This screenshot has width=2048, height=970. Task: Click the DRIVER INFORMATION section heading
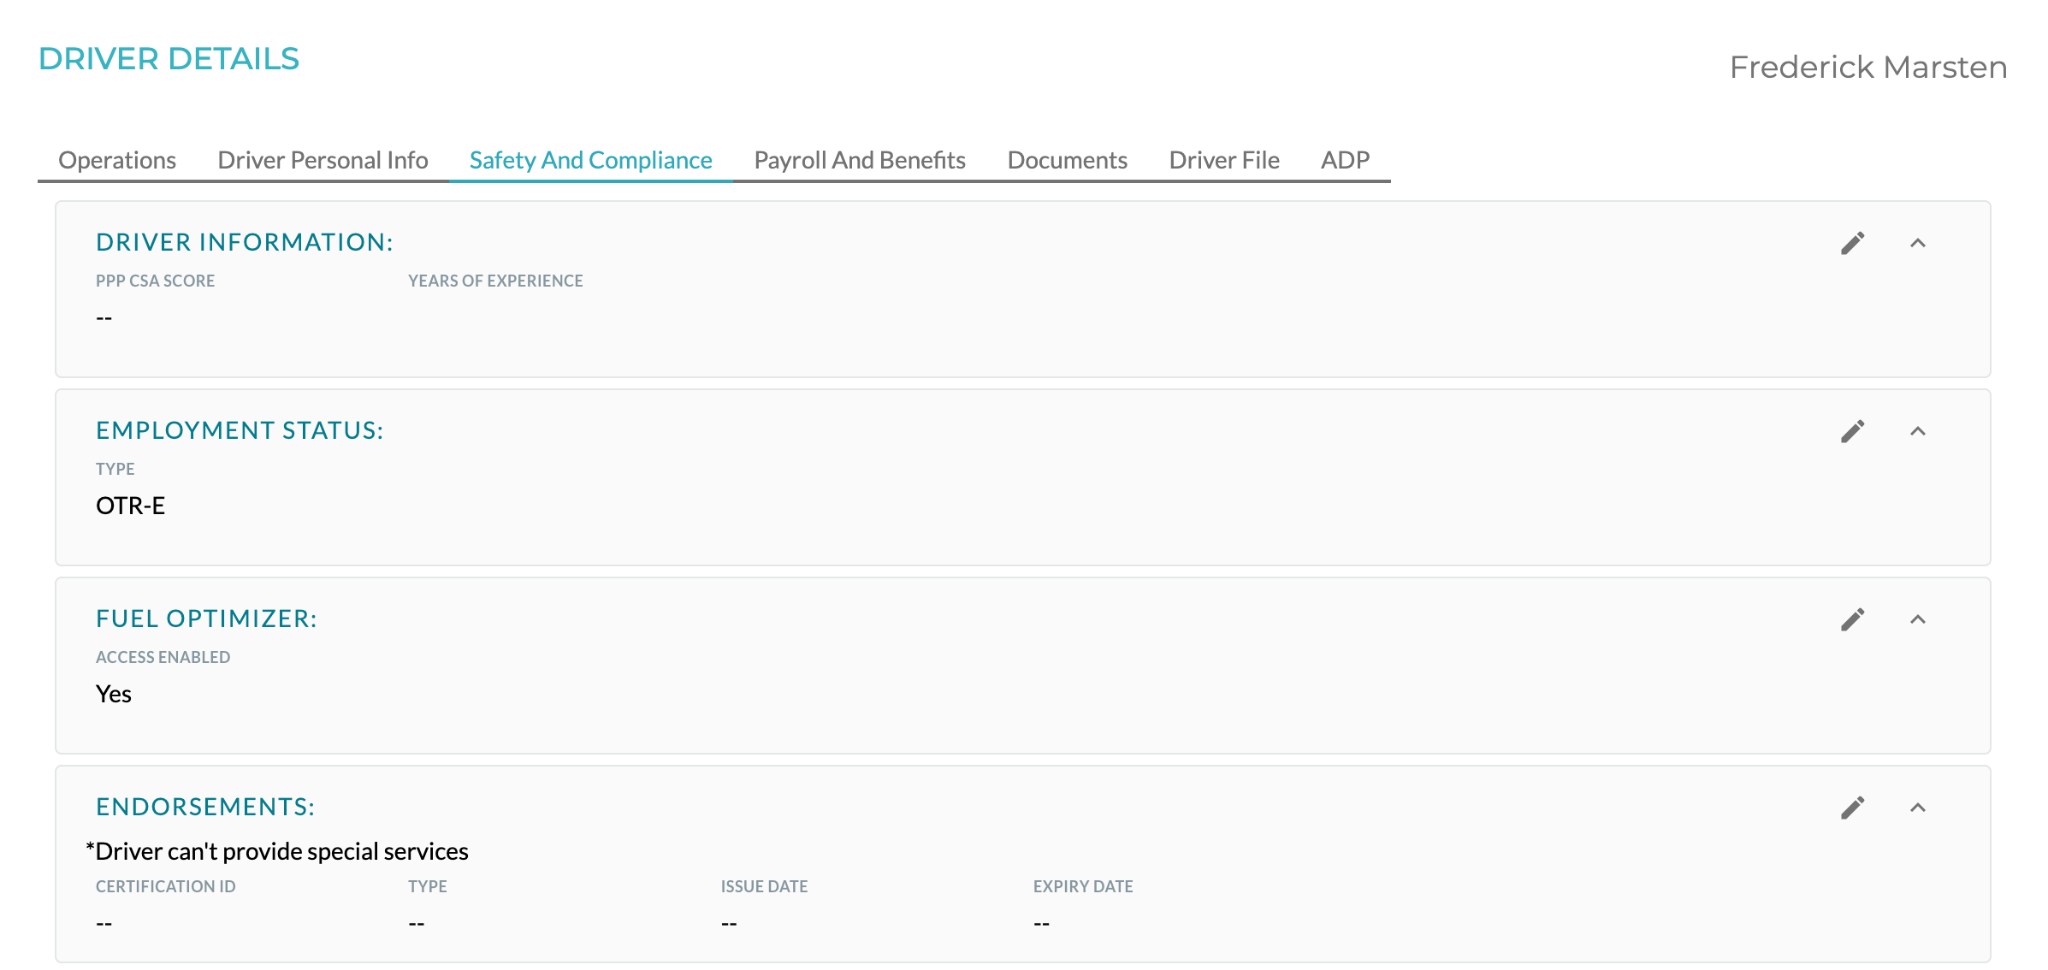tap(244, 242)
